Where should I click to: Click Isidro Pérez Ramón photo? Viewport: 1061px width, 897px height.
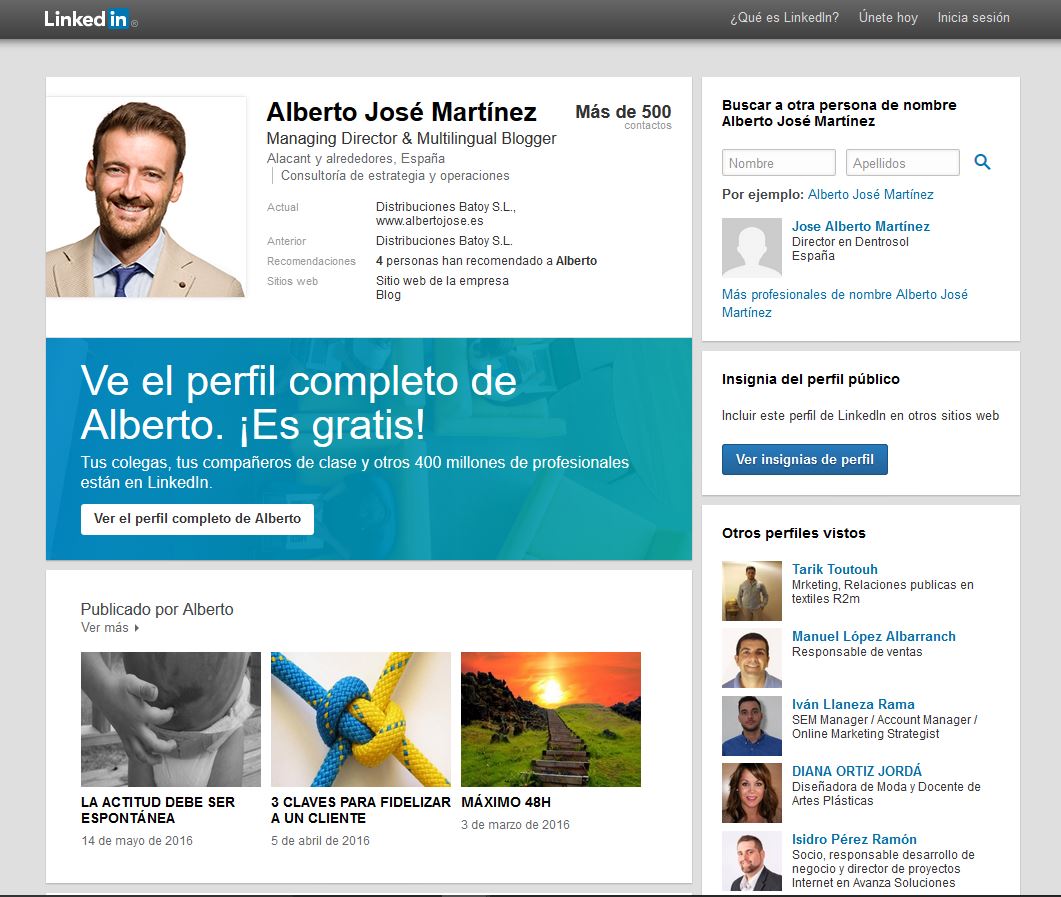pos(752,861)
